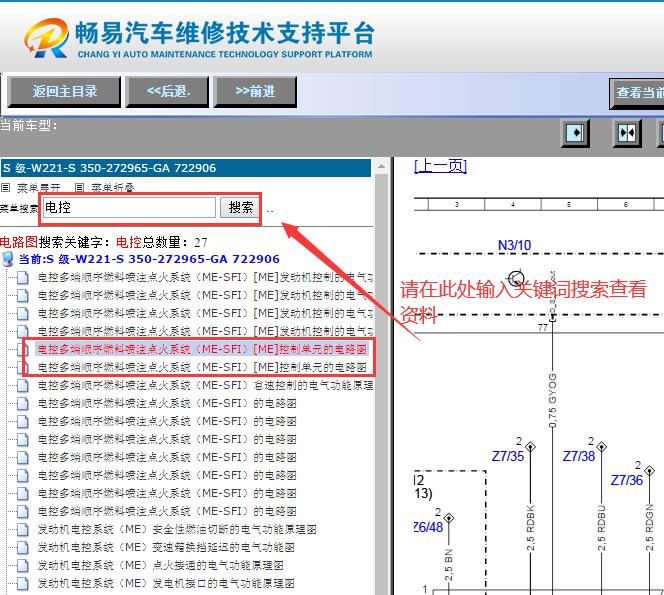Click the diamond connector at Z7/36
The width and height of the screenshot is (664, 595).
click(649, 470)
